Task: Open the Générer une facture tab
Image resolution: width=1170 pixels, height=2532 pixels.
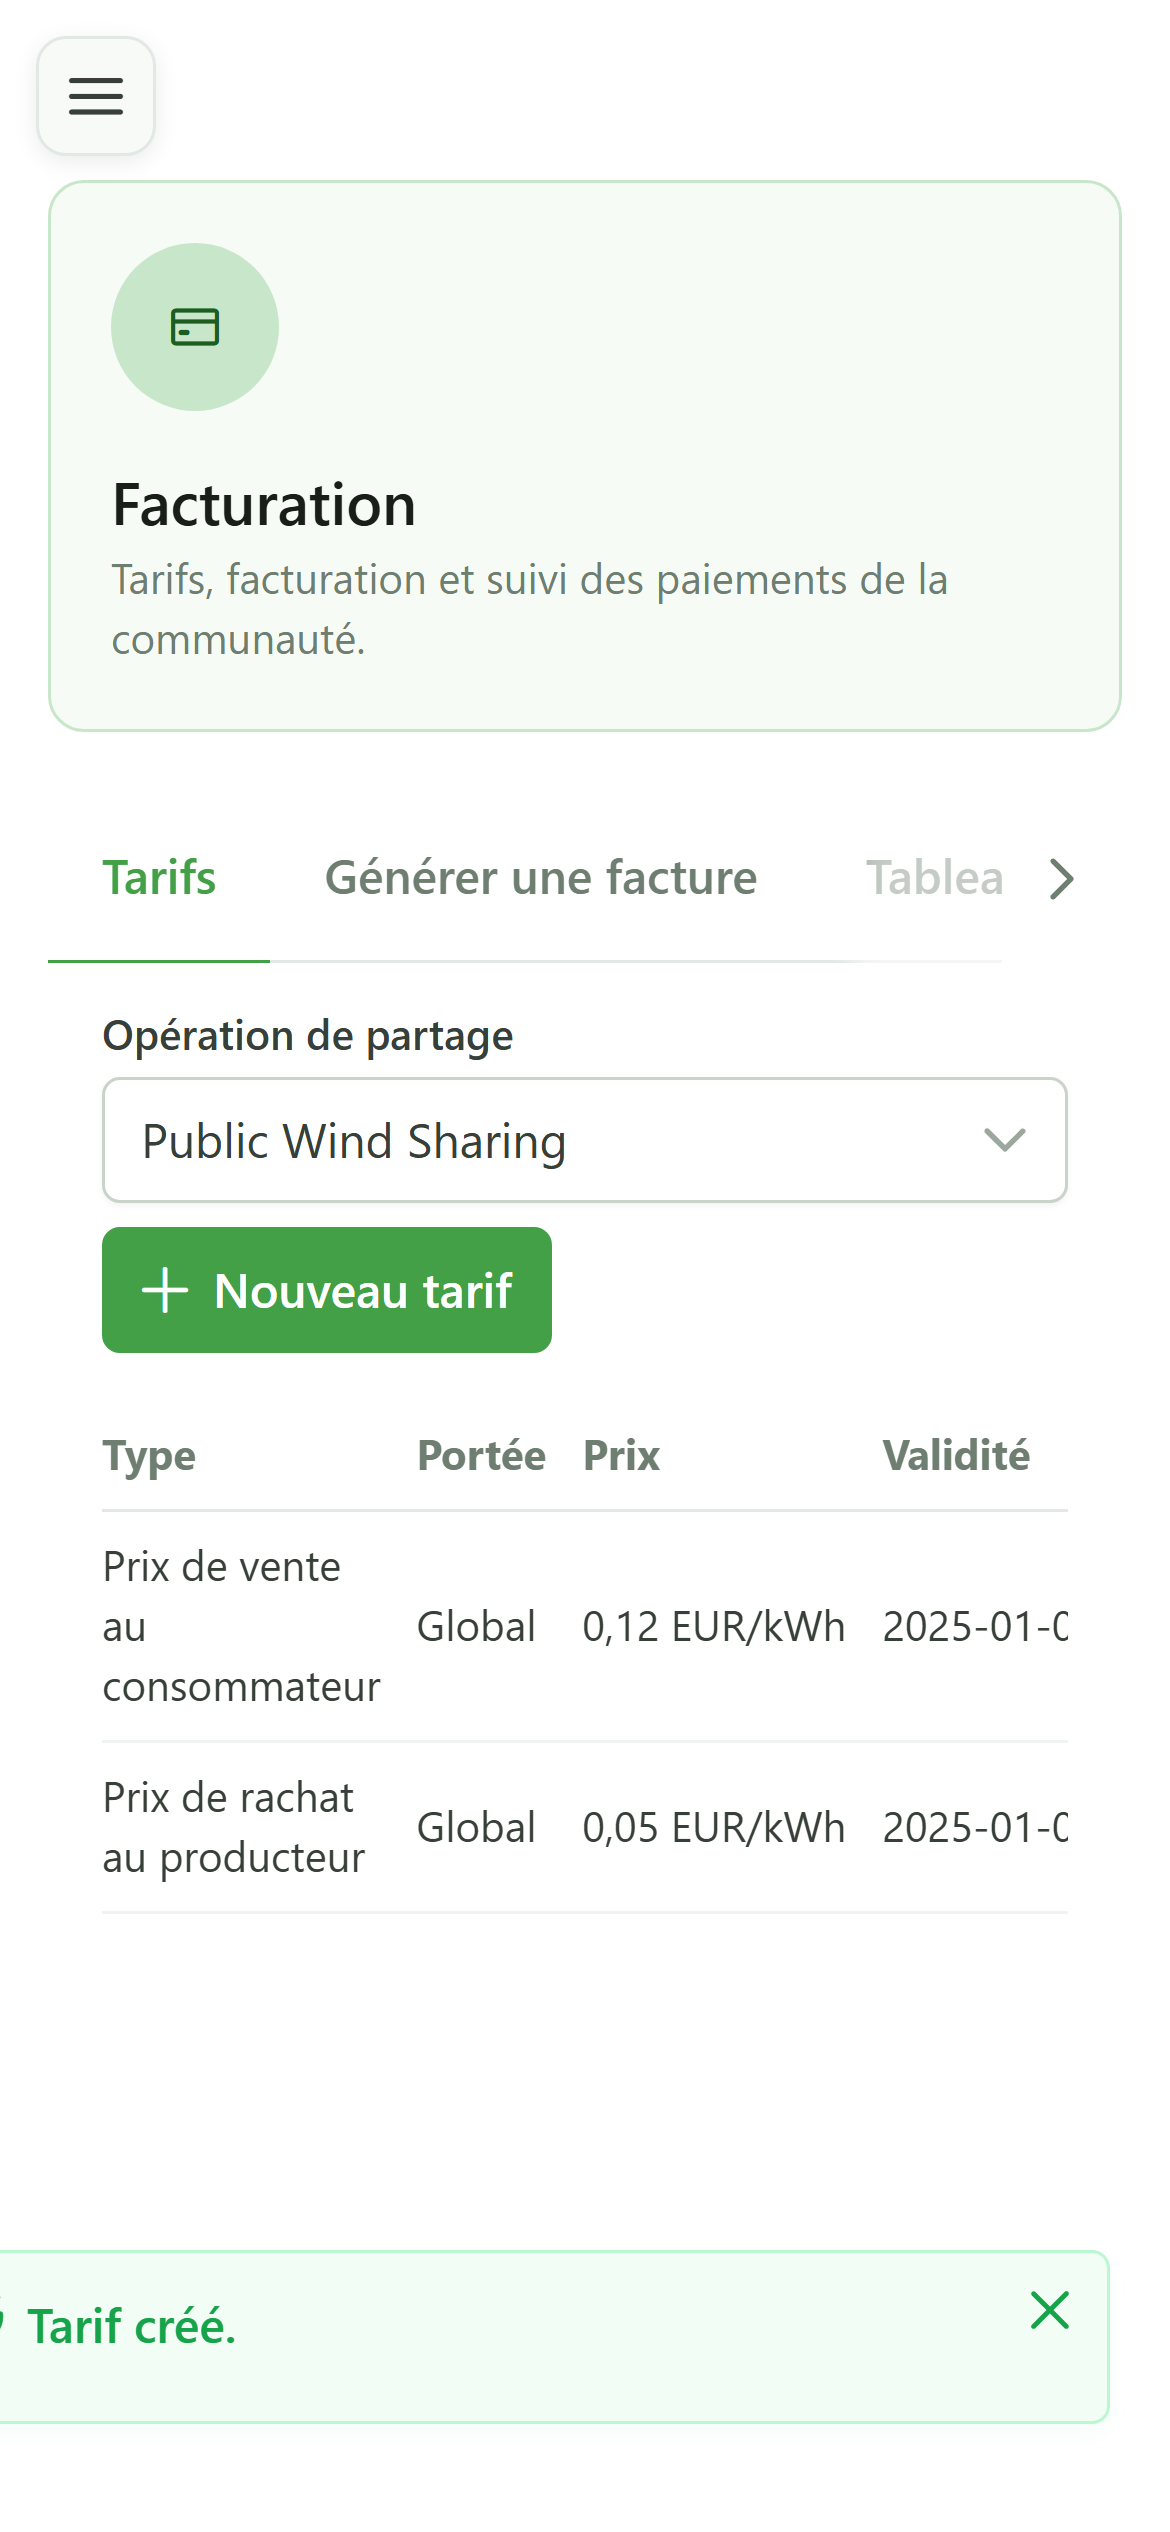Action: 541,878
